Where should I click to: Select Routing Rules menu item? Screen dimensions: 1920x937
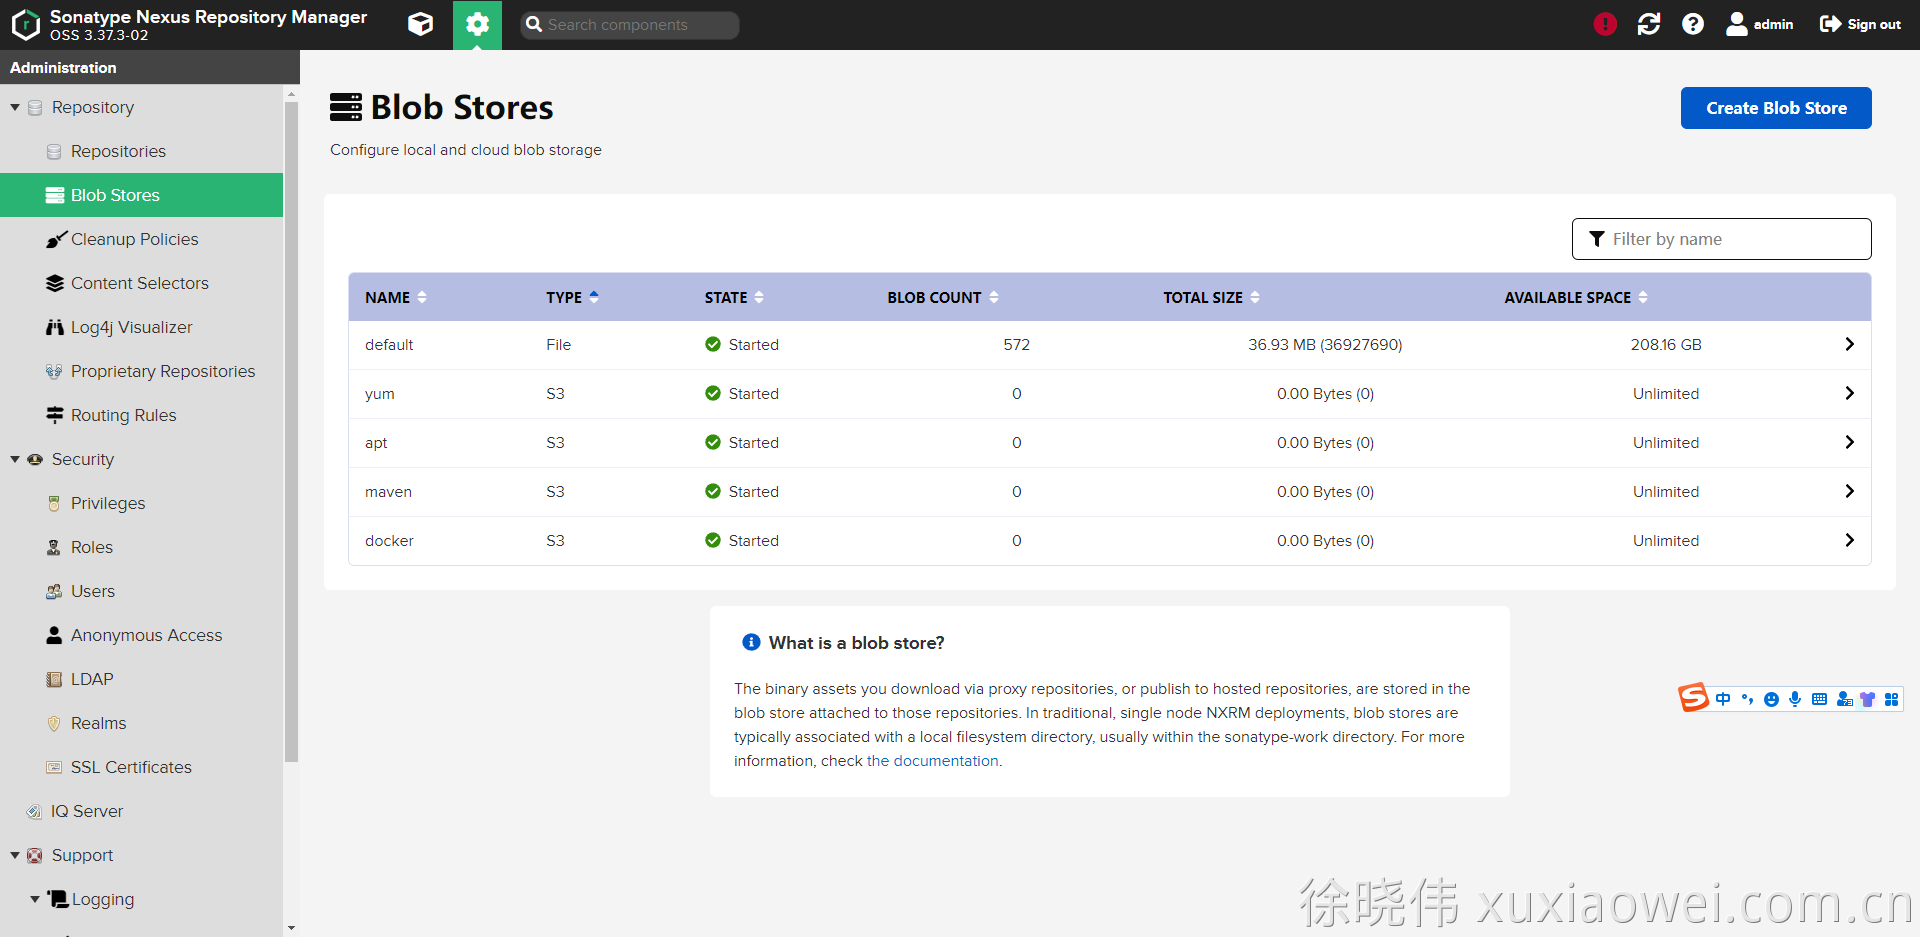tap(123, 415)
